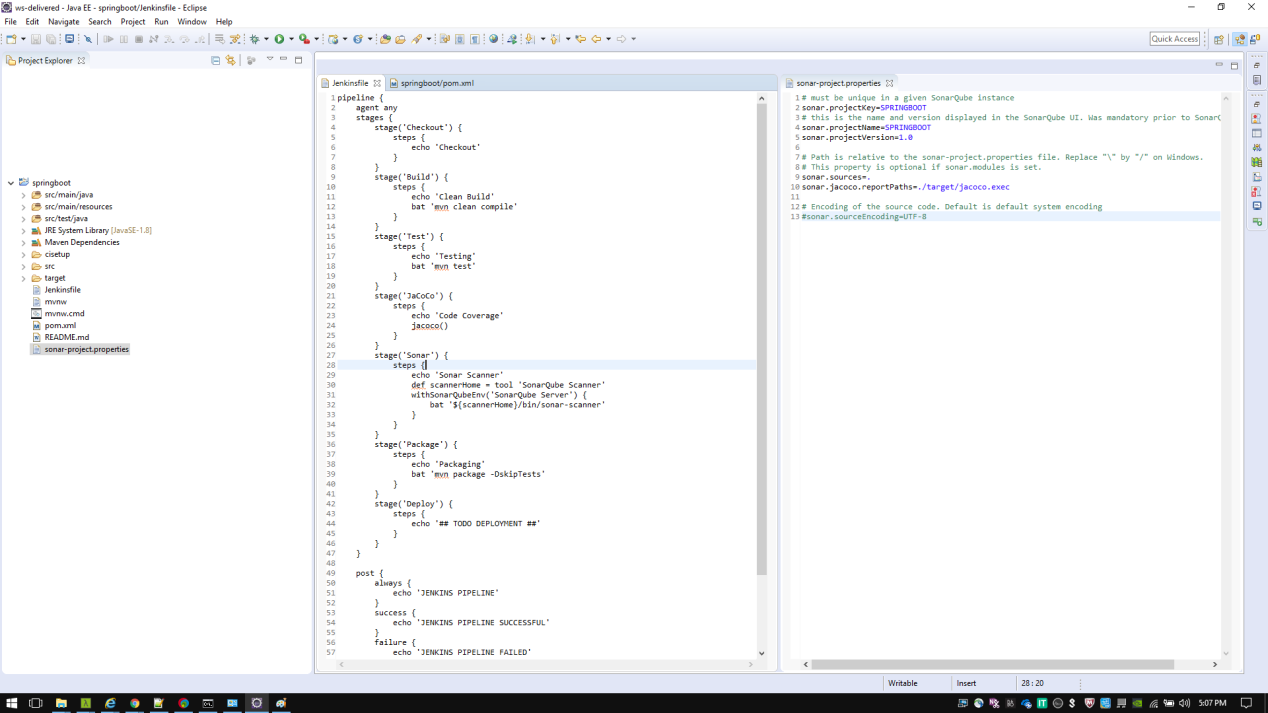Expand the Maven Dependencies node
Viewport: 1268px width, 713px height.
click(24, 242)
